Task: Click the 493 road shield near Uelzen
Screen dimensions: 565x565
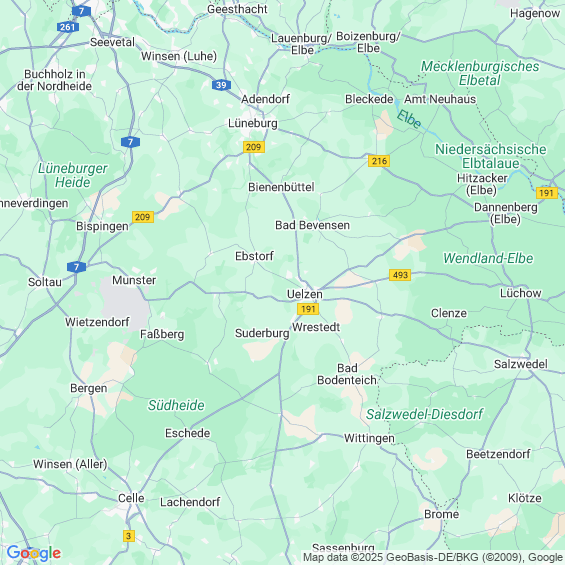Action: click(x=400, y=275)
